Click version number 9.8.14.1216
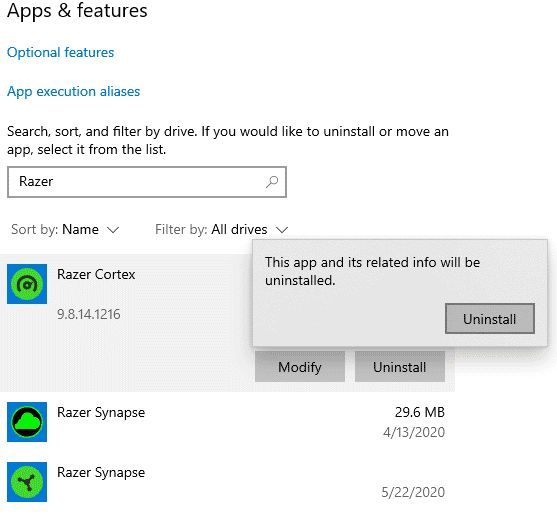 click(x=89, y=314)
